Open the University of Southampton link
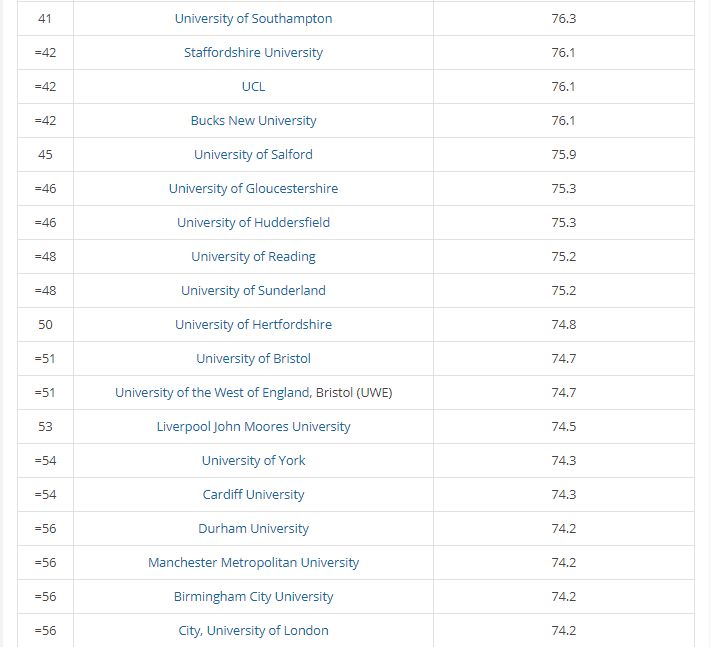 coord(253,19)
